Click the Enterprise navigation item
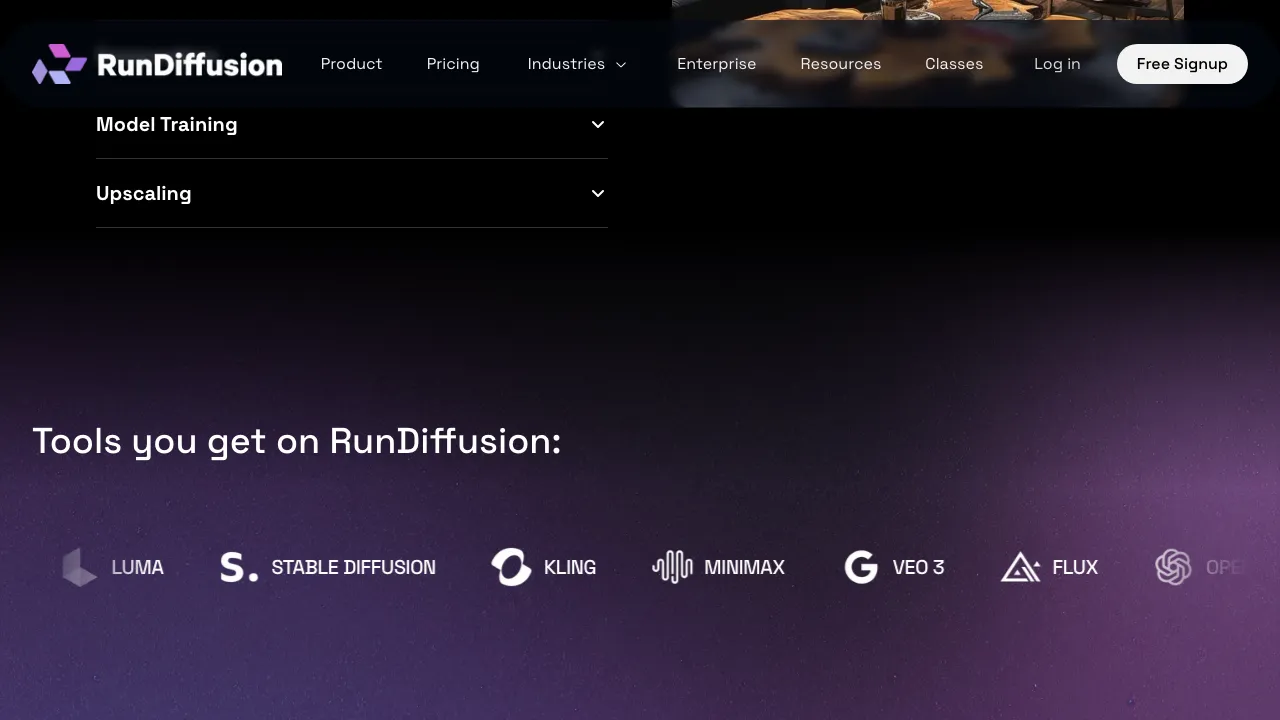Image resolution: width=1280 pixels, height=720 pixels. tap(716, 63)
